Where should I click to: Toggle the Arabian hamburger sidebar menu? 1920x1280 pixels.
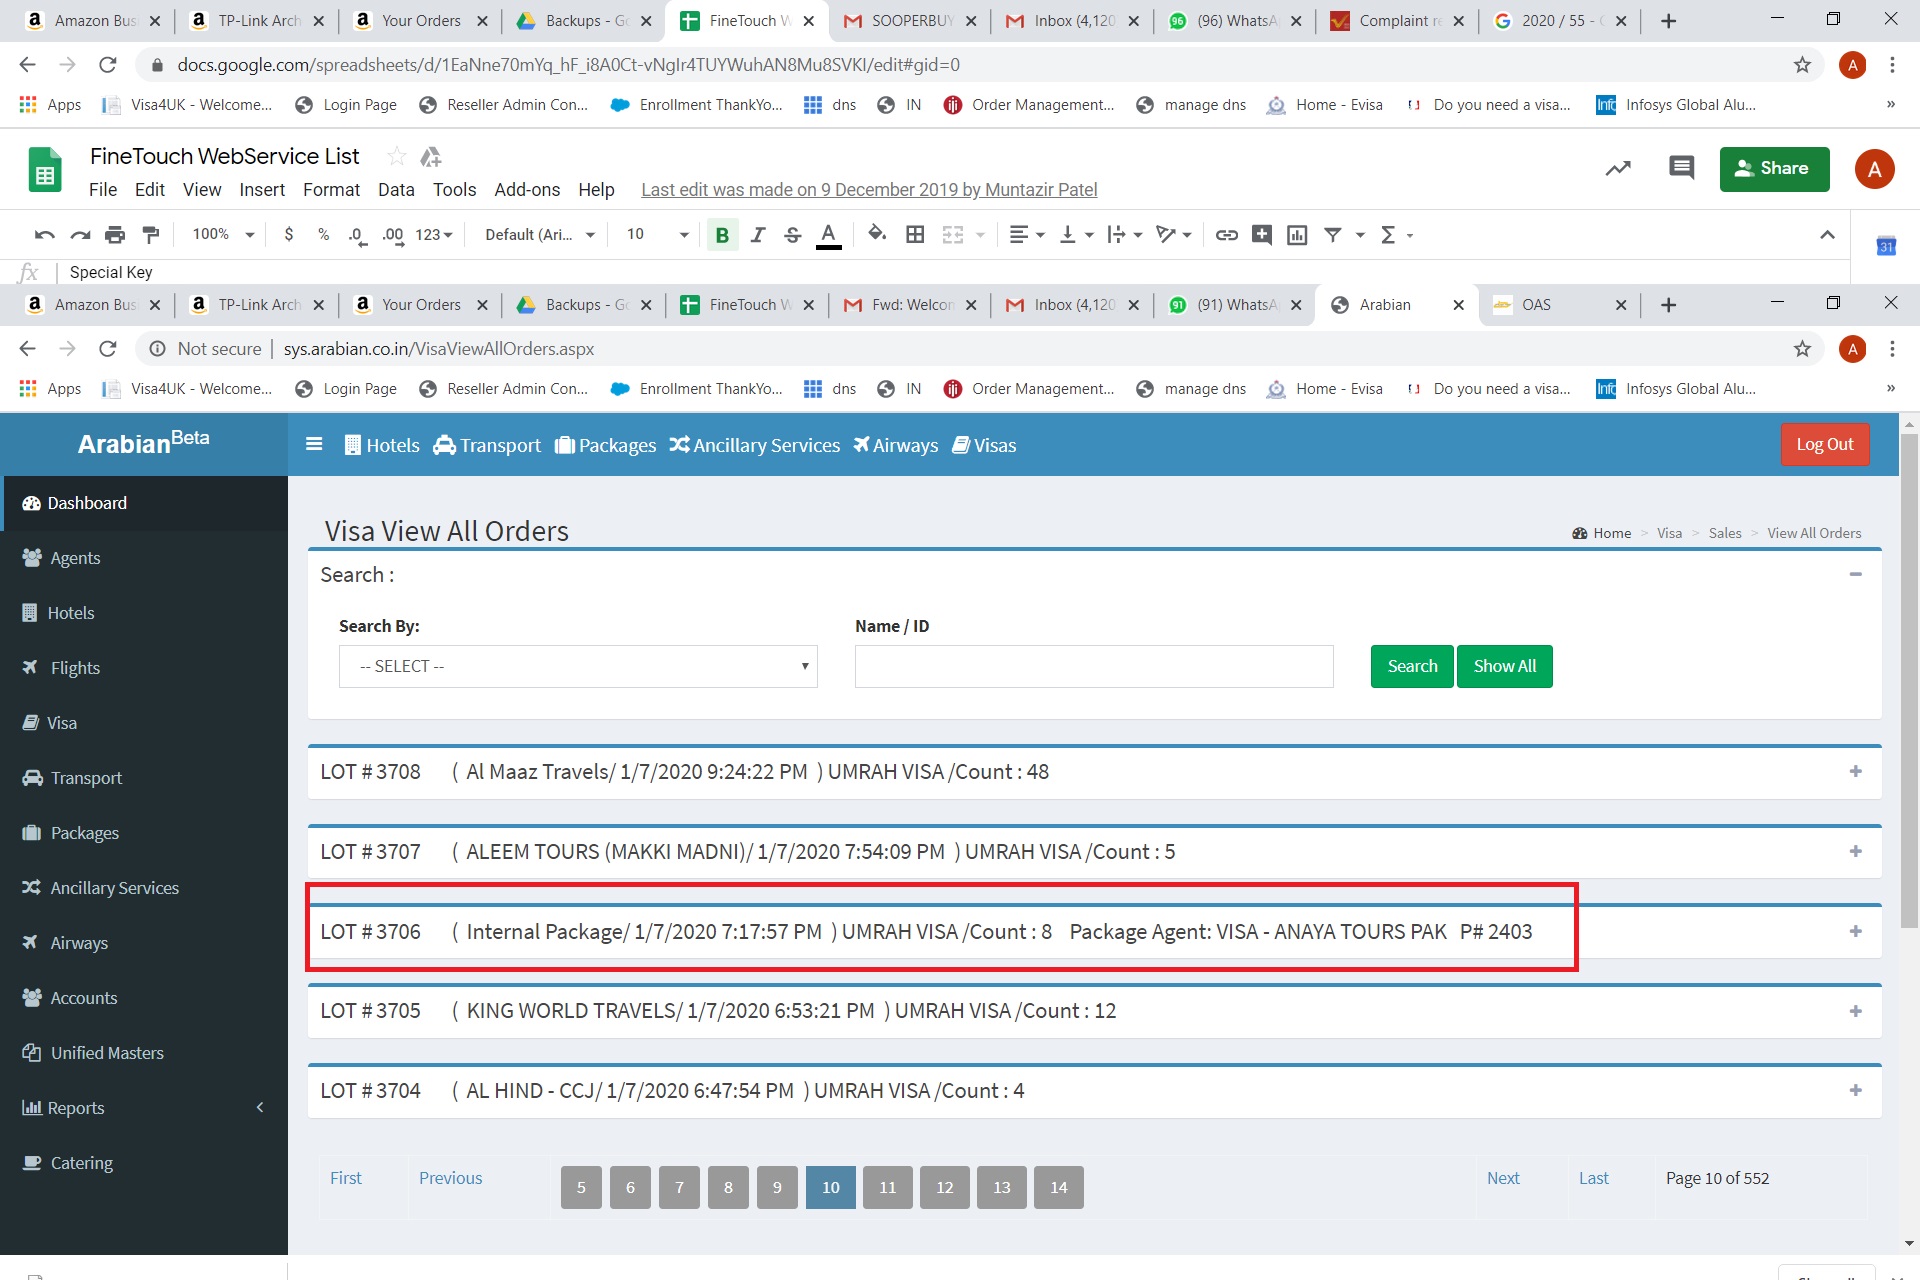314,444
